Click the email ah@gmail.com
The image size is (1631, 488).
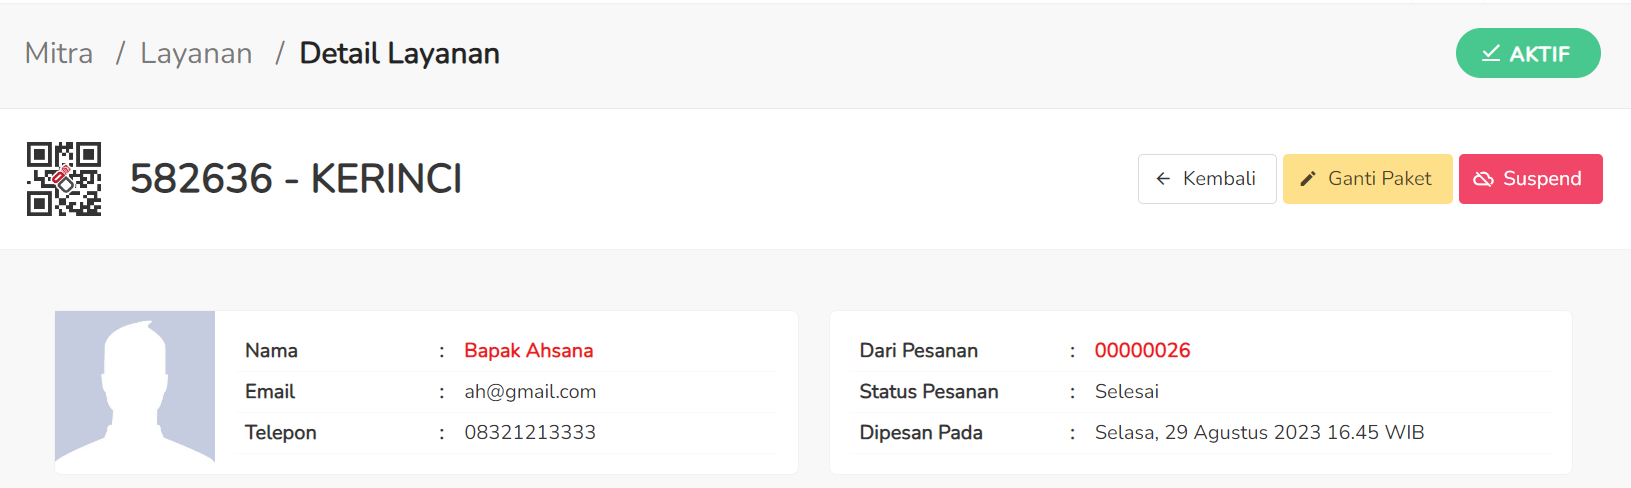point(530,391)
